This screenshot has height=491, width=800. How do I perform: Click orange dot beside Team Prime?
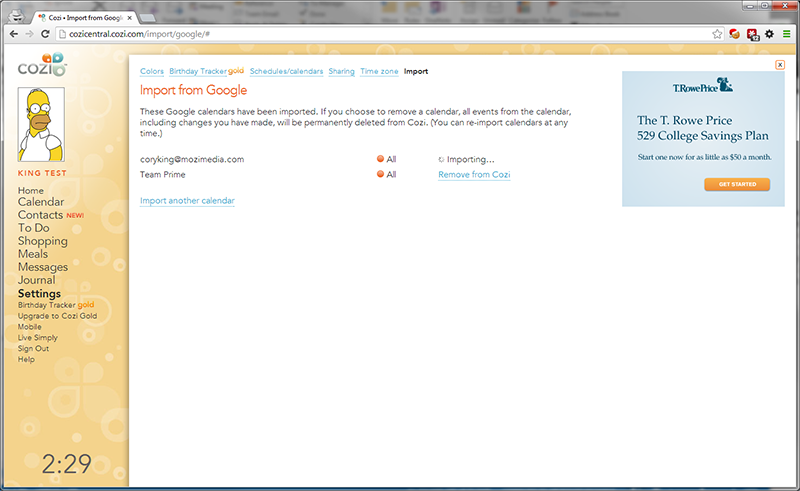point(380,175)
